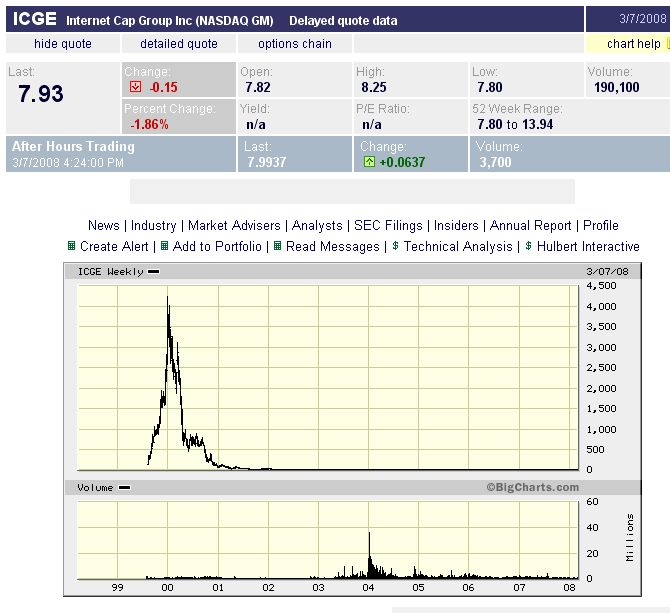Open the detailed quote tab
The image size is (670, 613).
(x=178, y=44)
